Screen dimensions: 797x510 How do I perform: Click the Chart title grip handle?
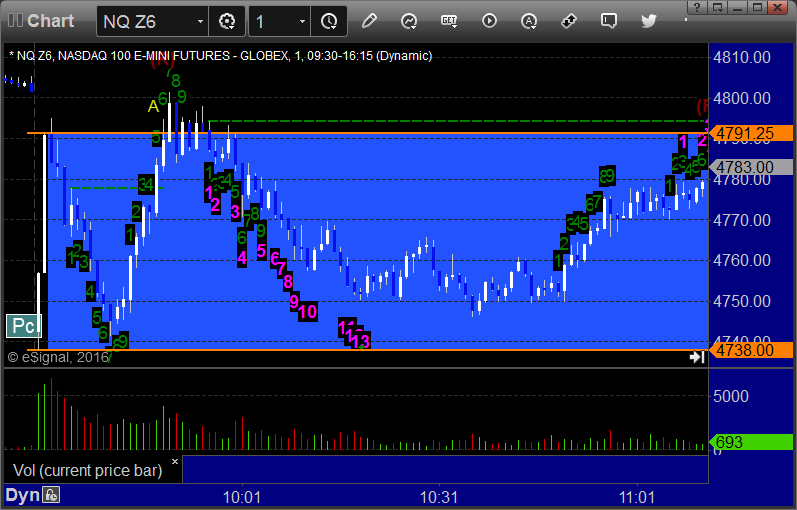15,21
